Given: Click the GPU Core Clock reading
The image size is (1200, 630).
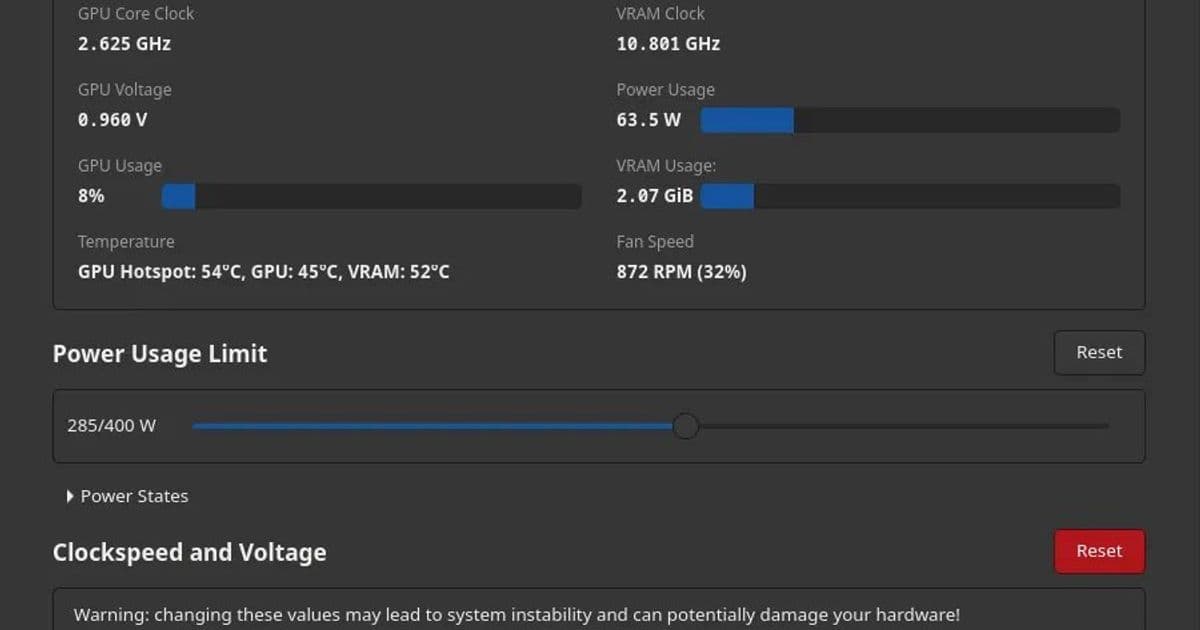Looking at the screenshot, I should [124, 43].
